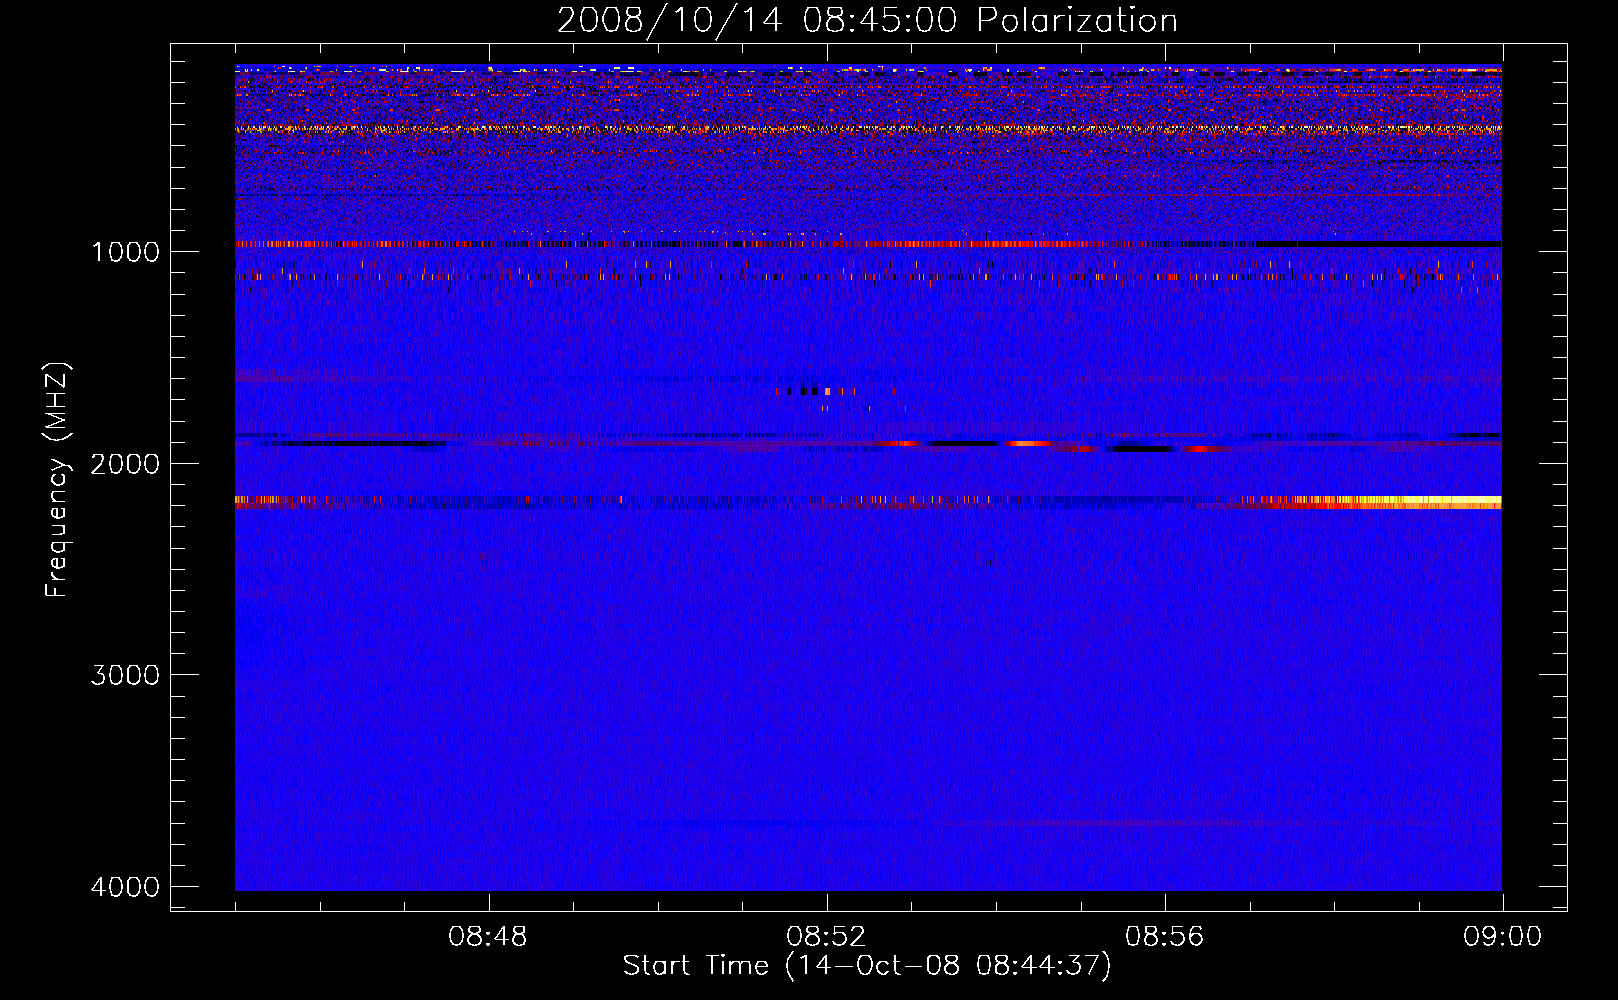Click the 08:48 time tick label

(x=488, y=937)
